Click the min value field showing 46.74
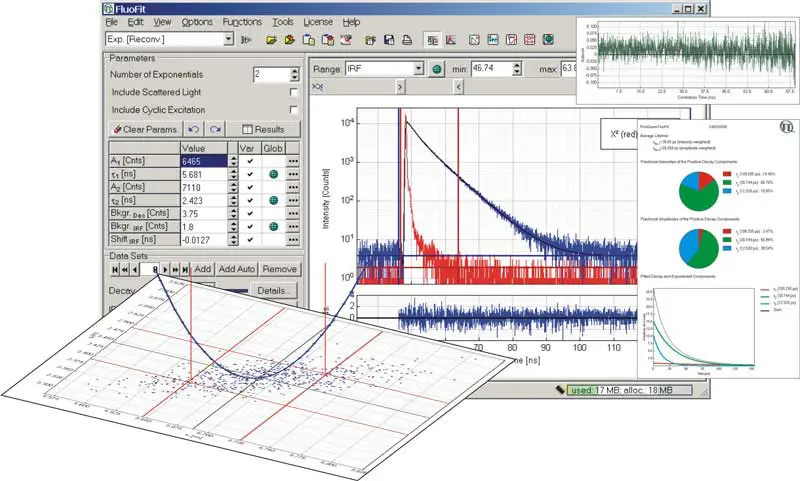 [492, 68]
